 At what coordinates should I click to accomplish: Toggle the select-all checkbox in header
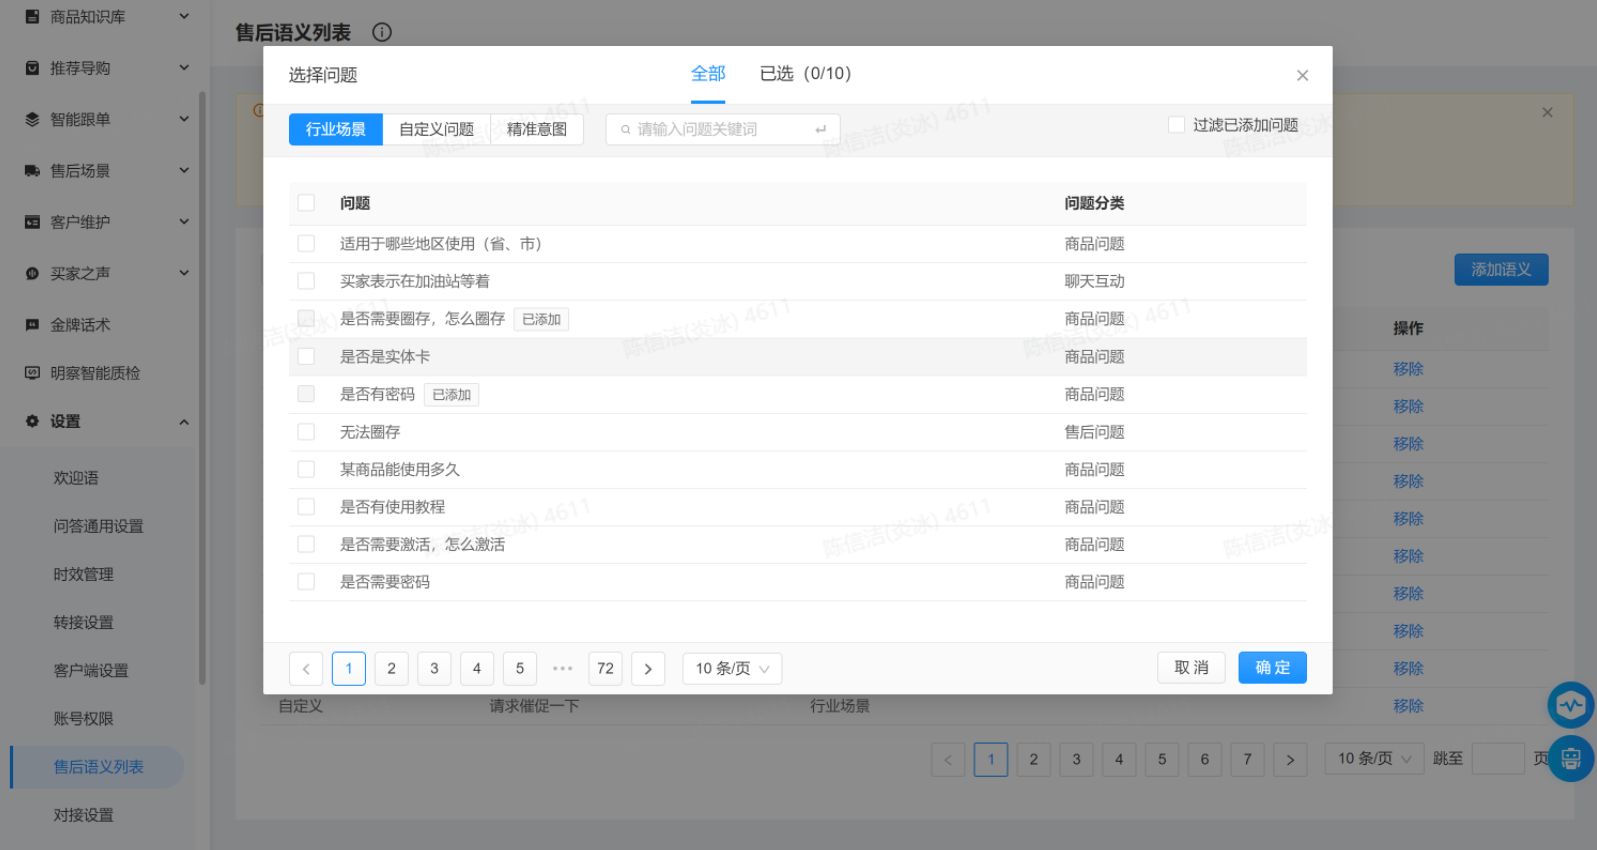tap(306, 203)
